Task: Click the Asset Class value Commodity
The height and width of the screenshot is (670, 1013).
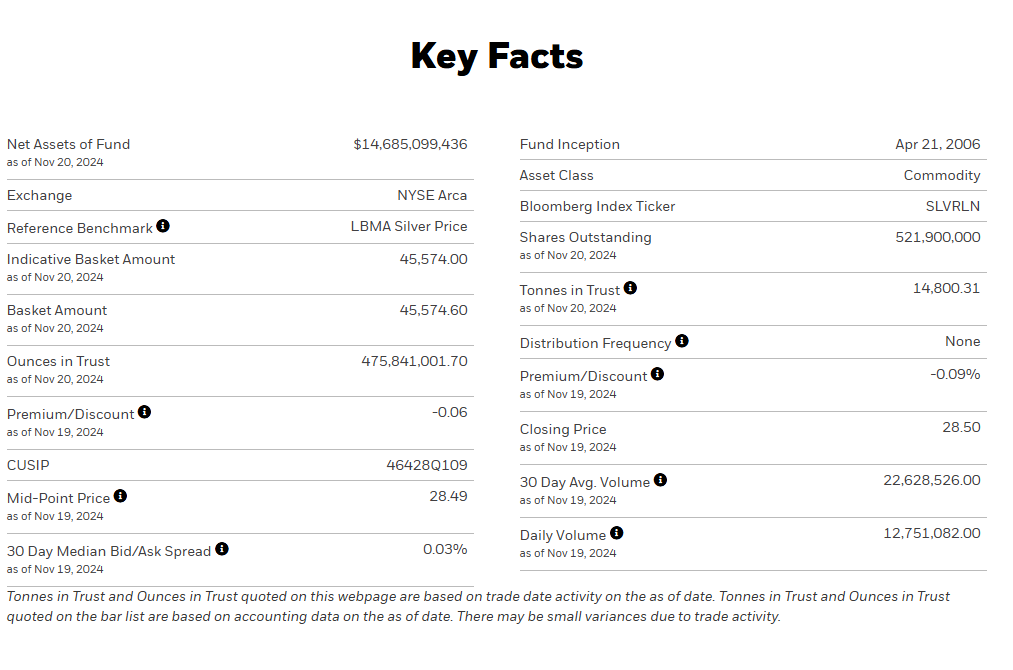Action: 942,176
